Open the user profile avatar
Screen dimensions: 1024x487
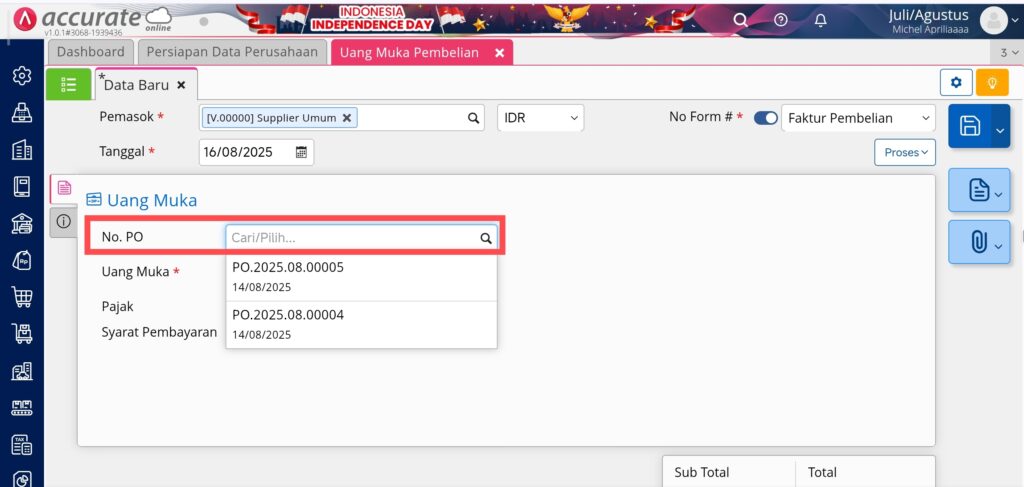pyautogui.click(x=994, y=21)
